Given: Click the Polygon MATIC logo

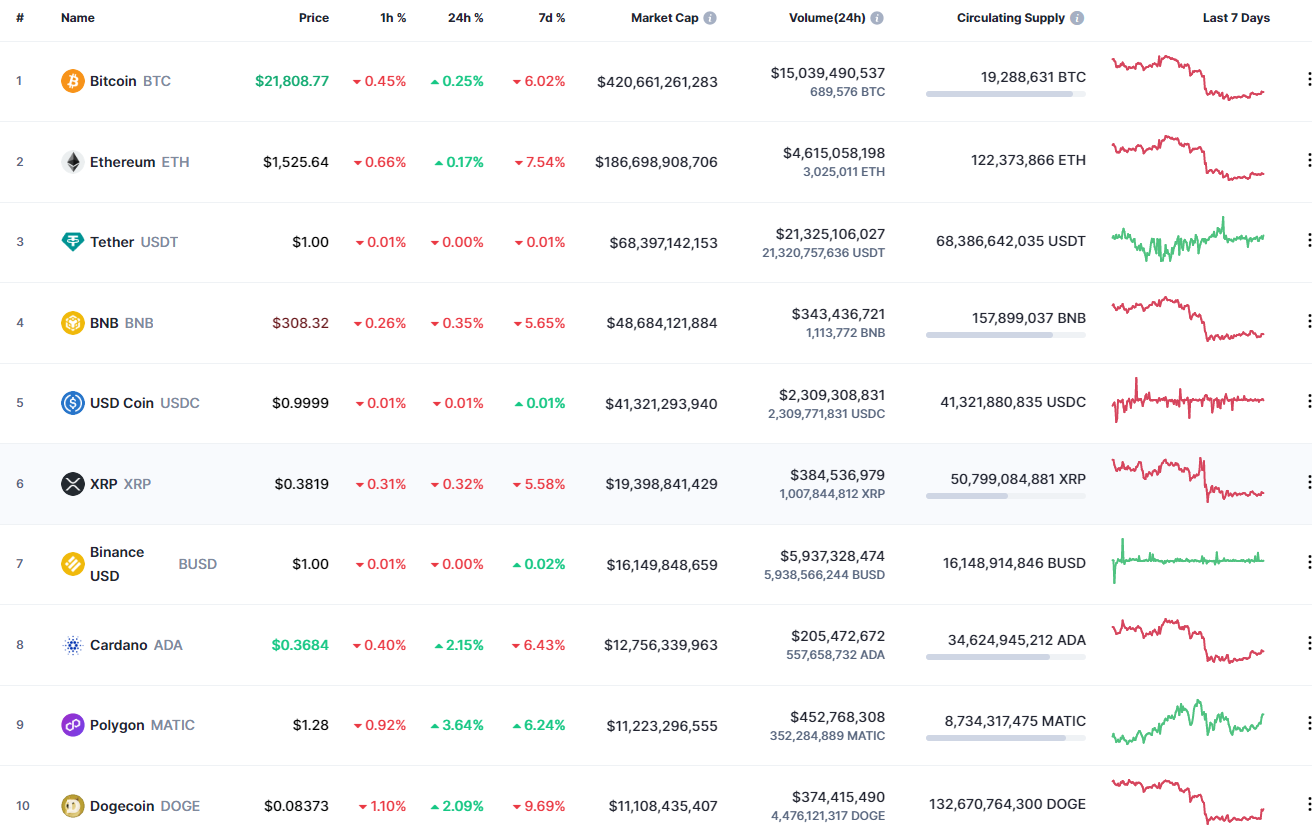Looking at the screenshot, I should coord(71,724).
